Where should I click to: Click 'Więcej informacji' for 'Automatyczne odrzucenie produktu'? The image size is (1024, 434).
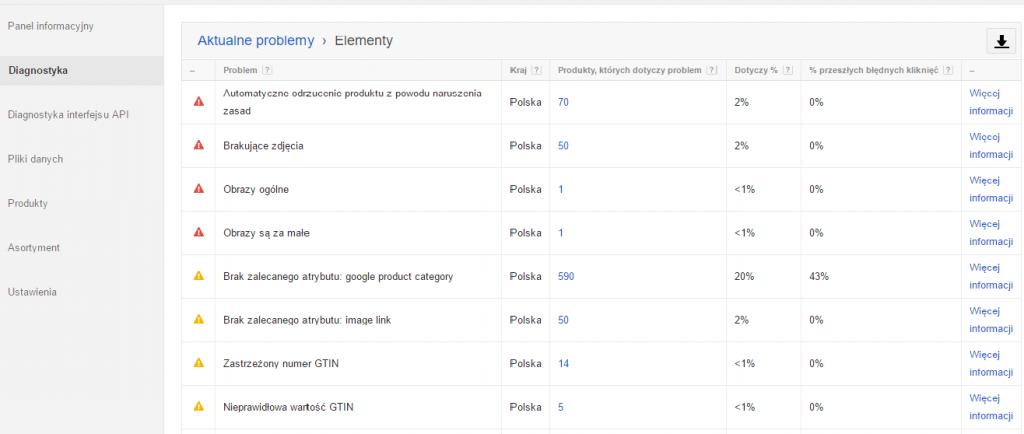coord(991,102)
